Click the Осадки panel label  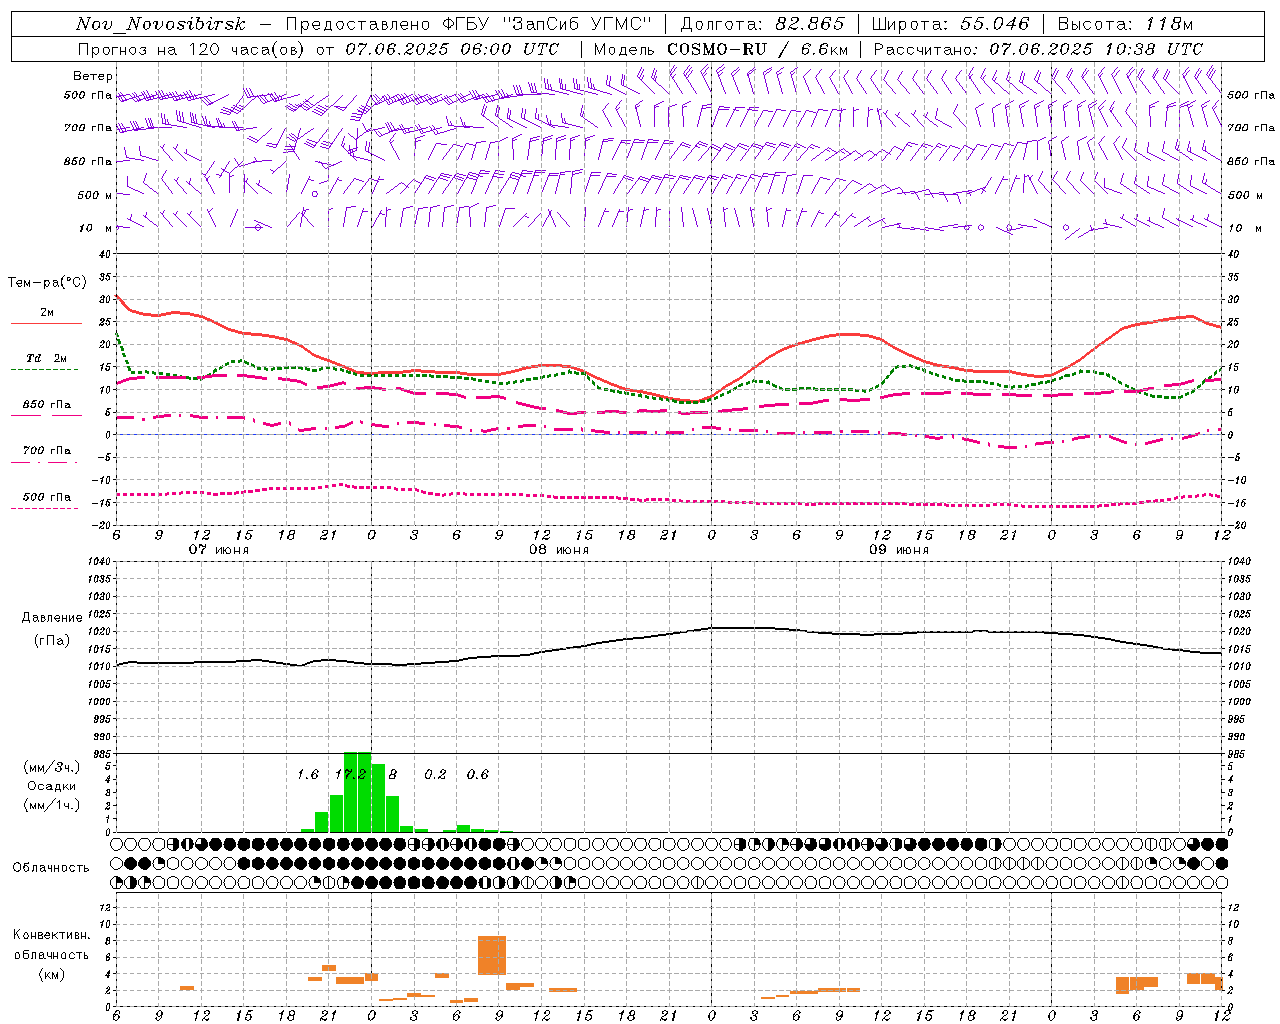point(51,786)
